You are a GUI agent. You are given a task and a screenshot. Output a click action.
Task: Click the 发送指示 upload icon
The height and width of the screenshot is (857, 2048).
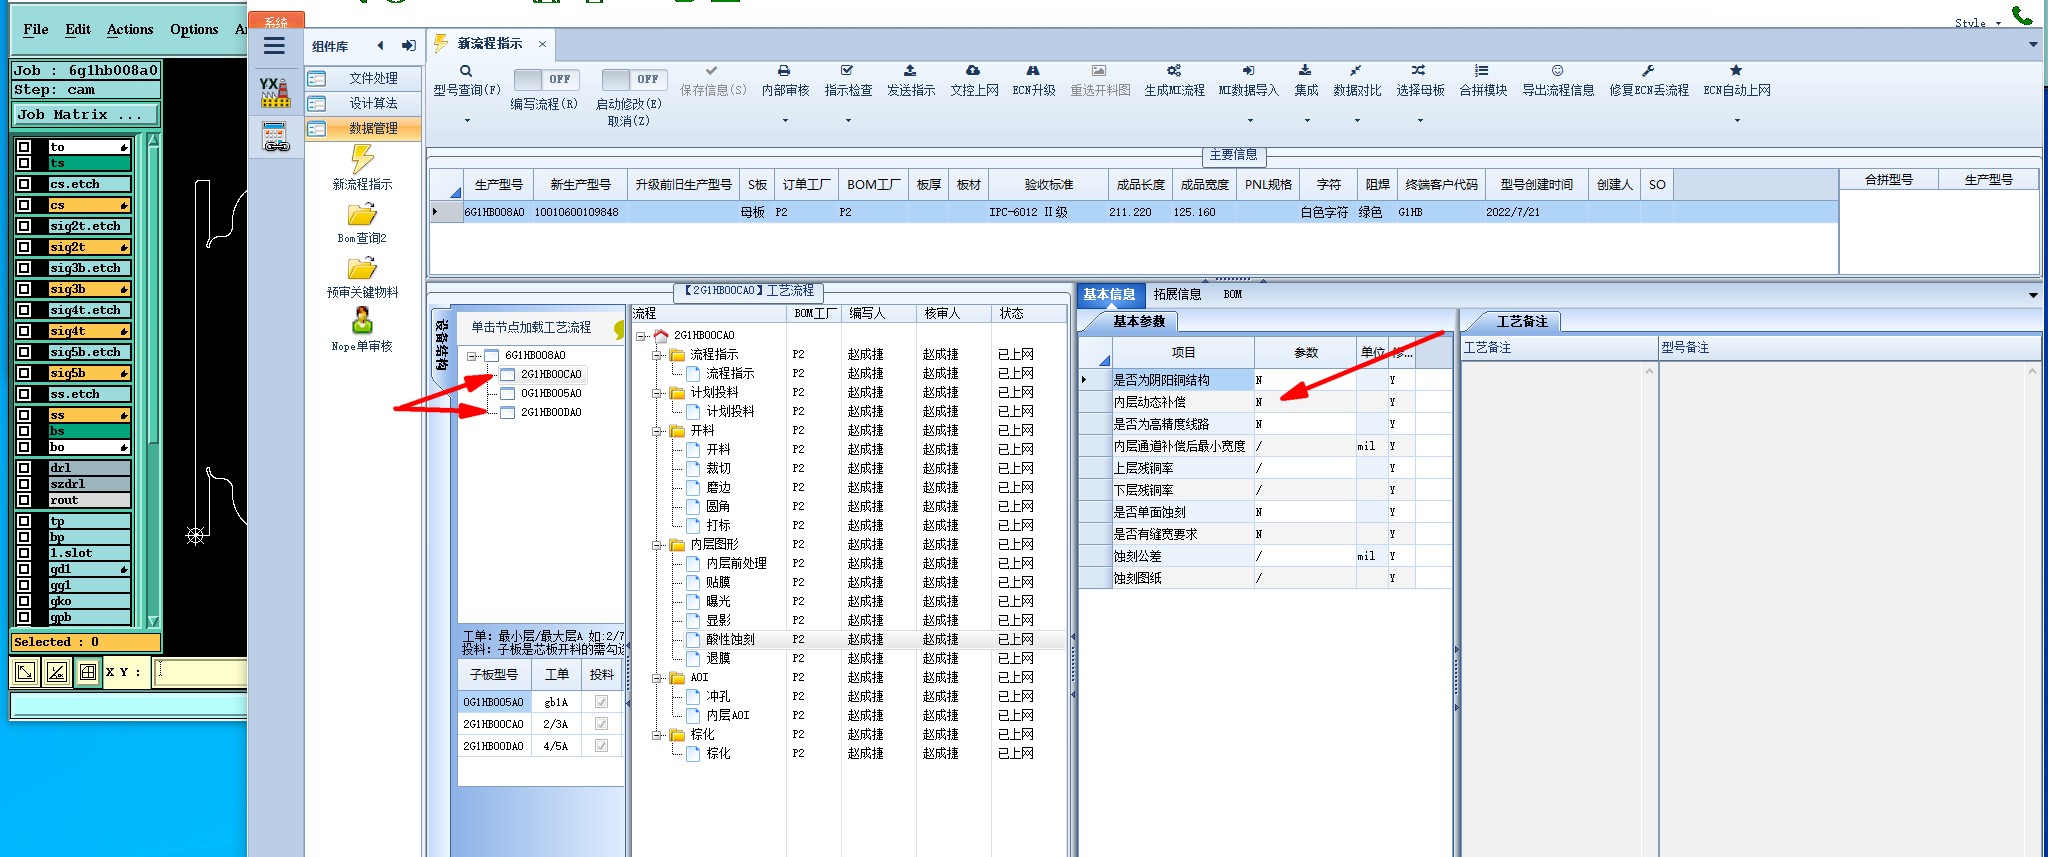[x=910, y=71]
